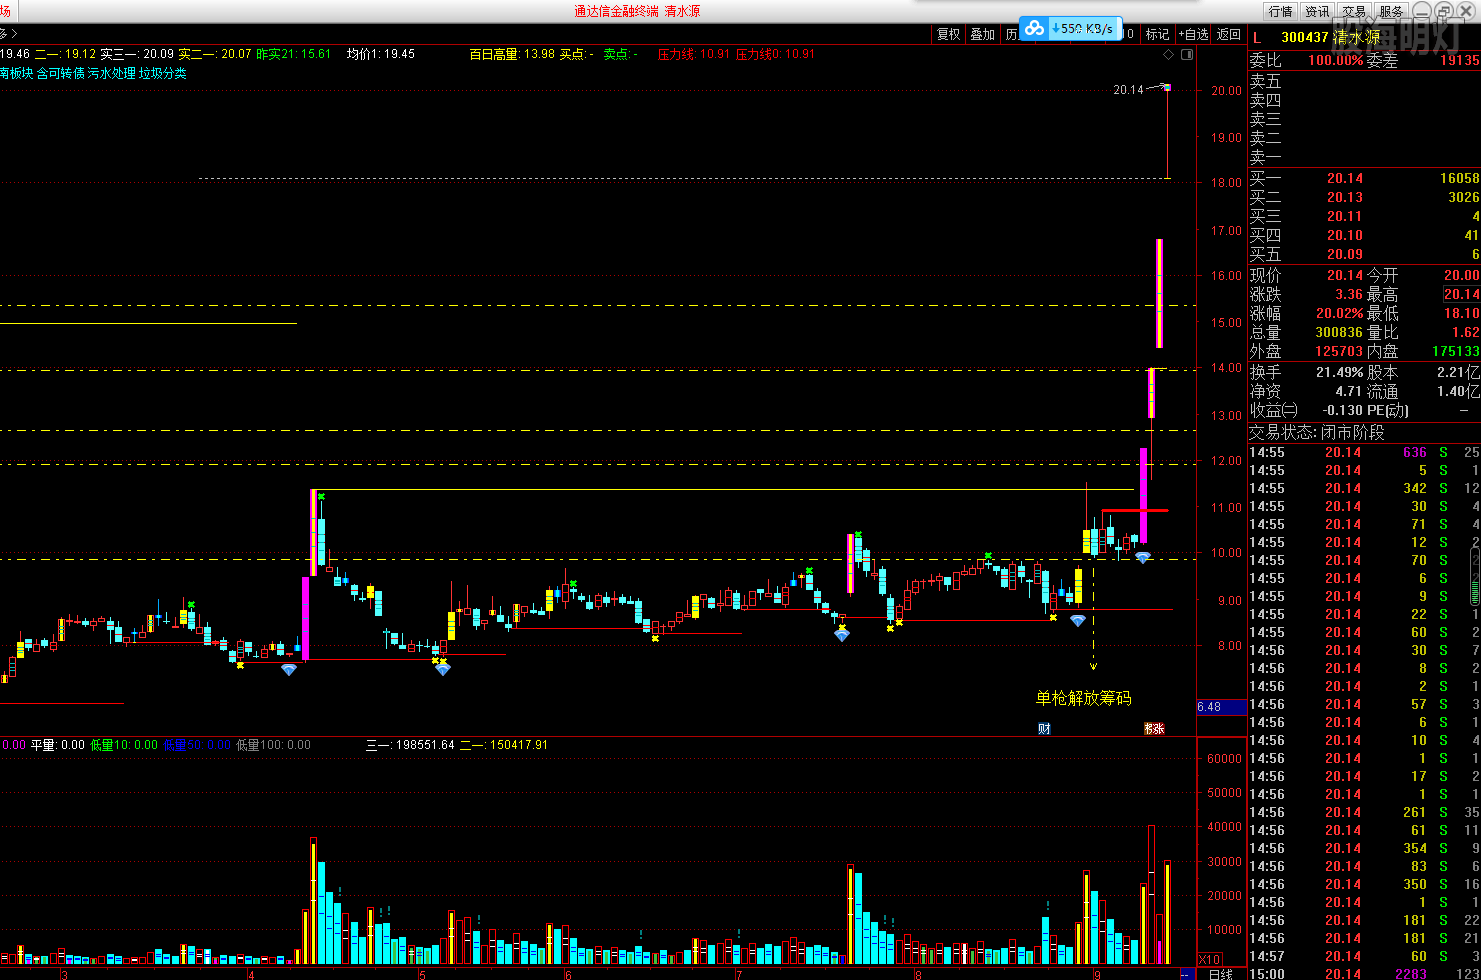Click the 财 finance marker icon
Viewport: 1481px width, 980px height.
[1044, 728]
